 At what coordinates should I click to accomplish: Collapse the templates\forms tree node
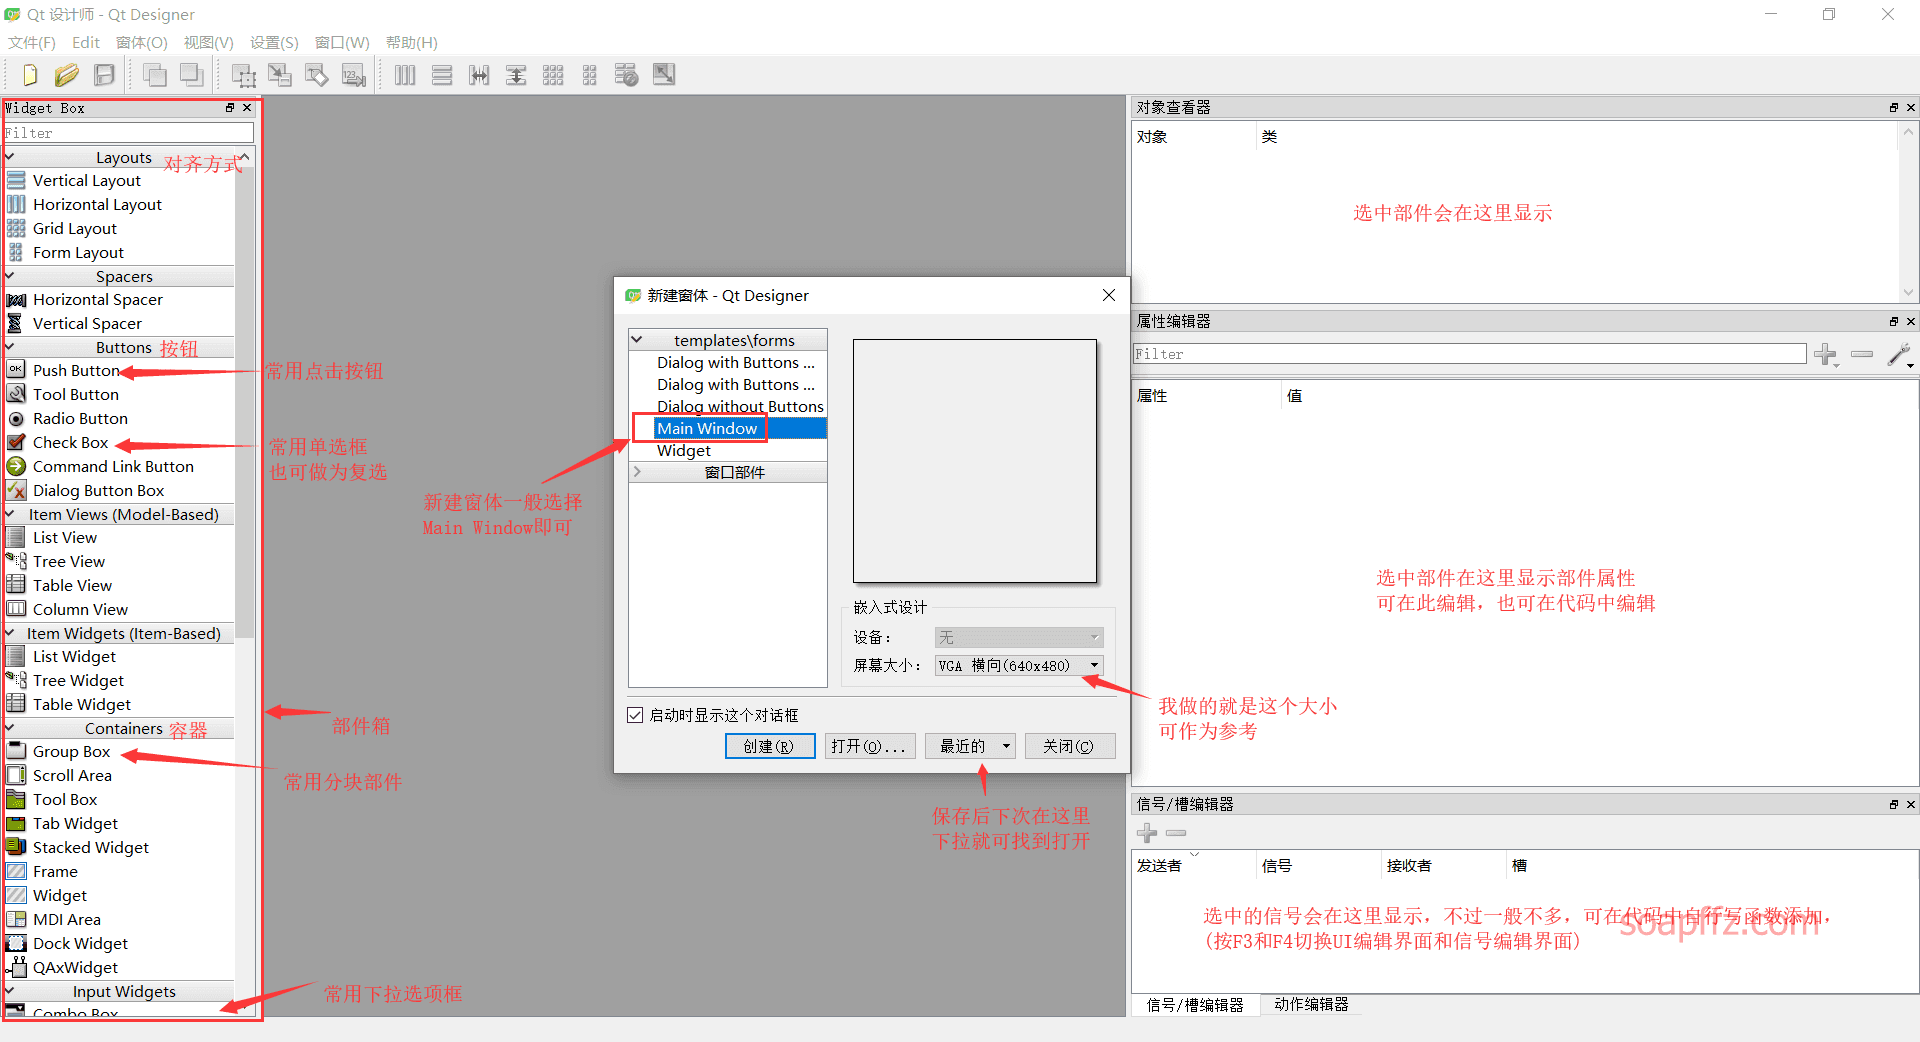[x=637, y=340]
